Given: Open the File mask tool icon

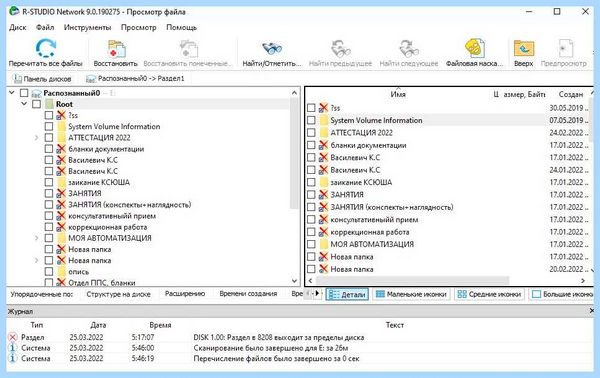Looking at the screenshot, I should tap(474, 48).
